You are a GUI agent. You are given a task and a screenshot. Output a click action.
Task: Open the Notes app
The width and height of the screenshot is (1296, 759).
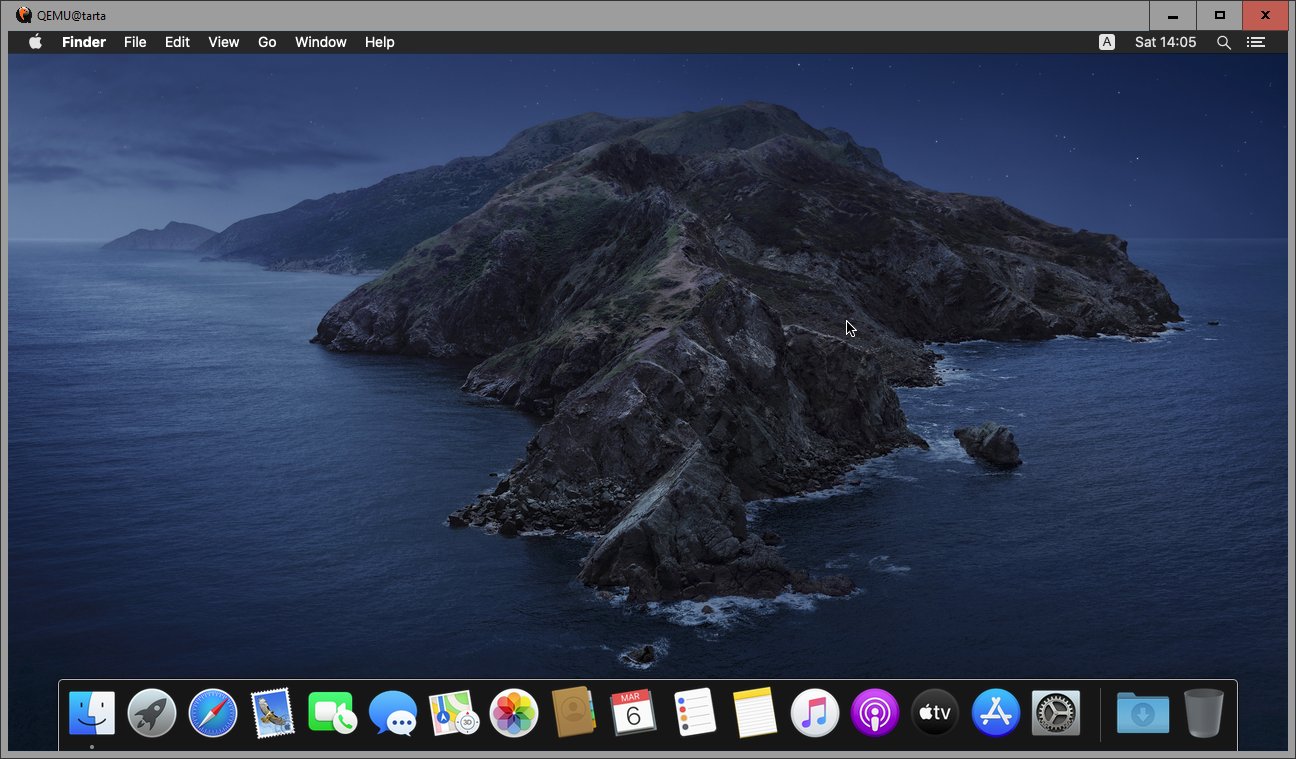click(754, 714)
